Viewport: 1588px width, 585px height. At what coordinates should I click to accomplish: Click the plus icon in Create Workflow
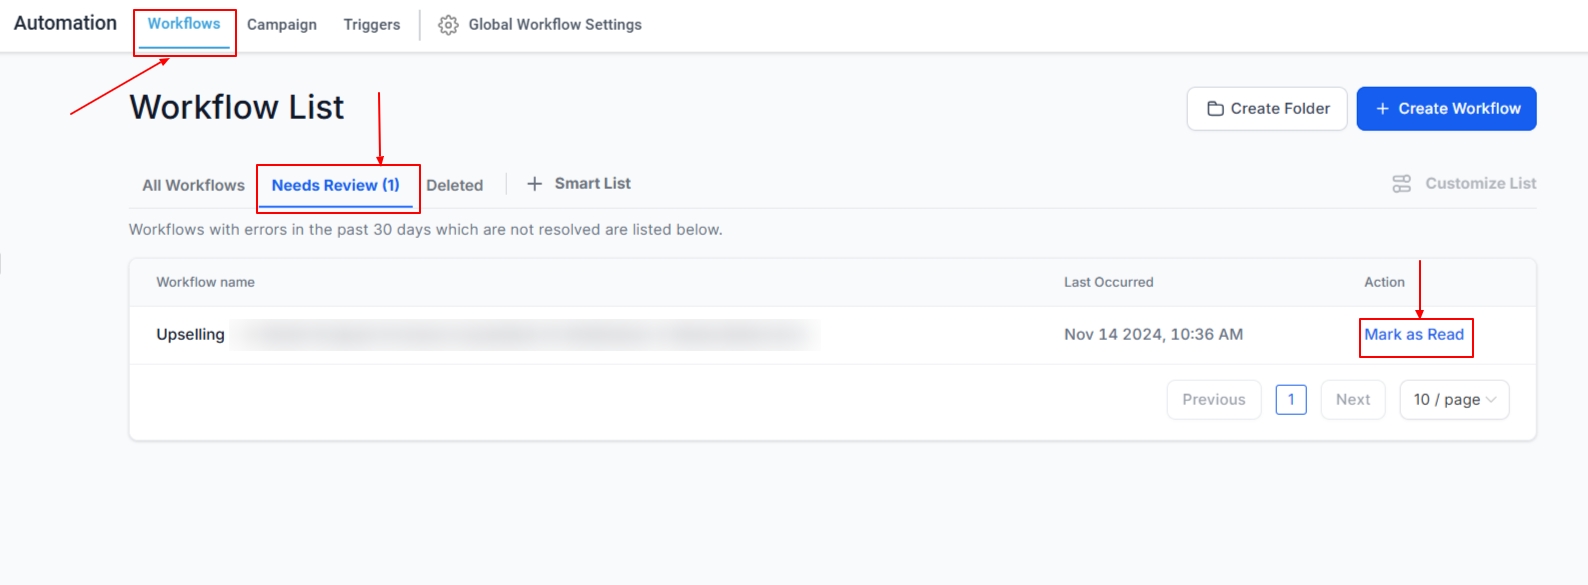(x=1382, y=109)
